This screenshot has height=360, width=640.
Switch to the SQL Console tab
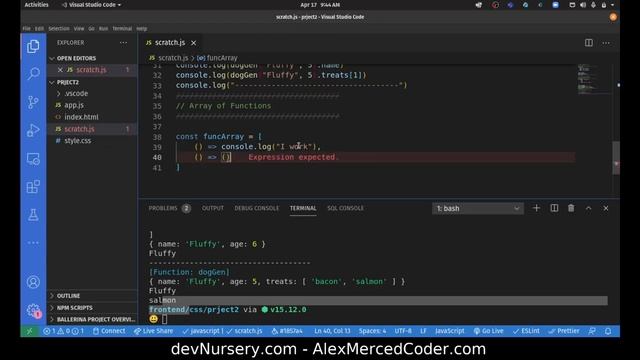point(345,208)
